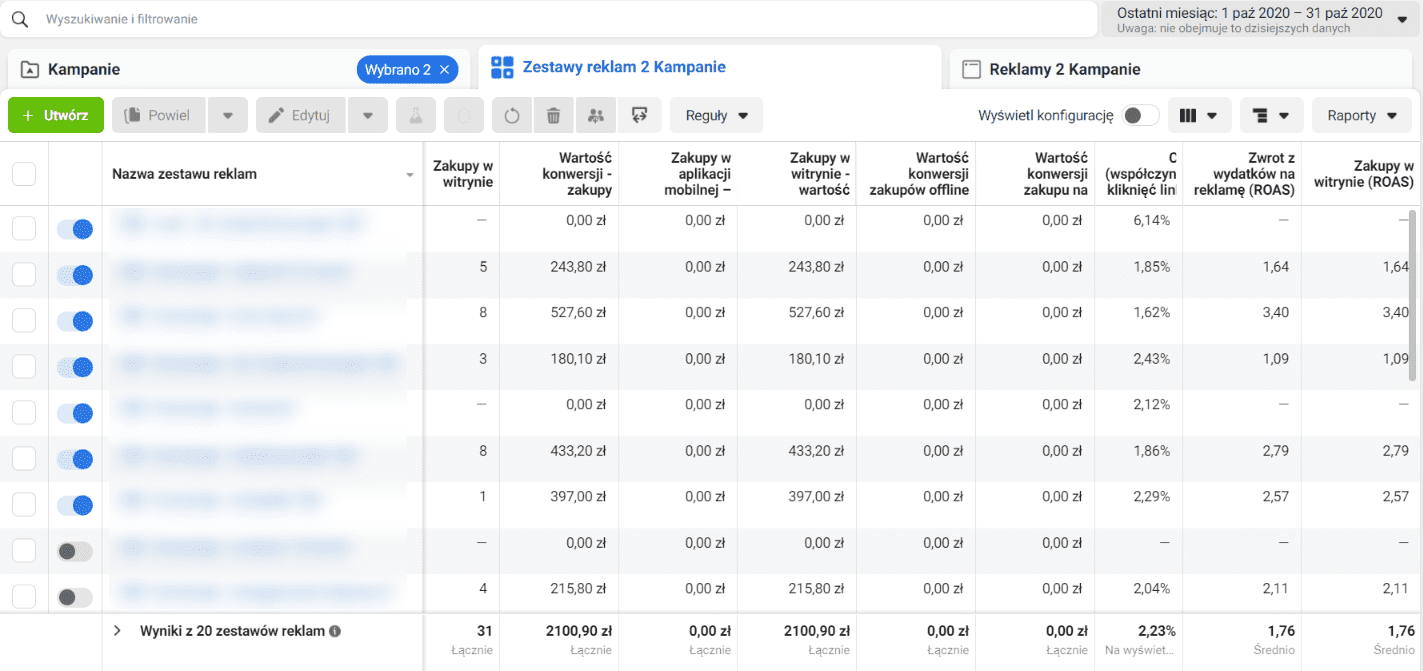Switch to the Kampanie tab
The width and height of the screenshot is (1423, 671).
pyautogui.click(x=84, y=69)
